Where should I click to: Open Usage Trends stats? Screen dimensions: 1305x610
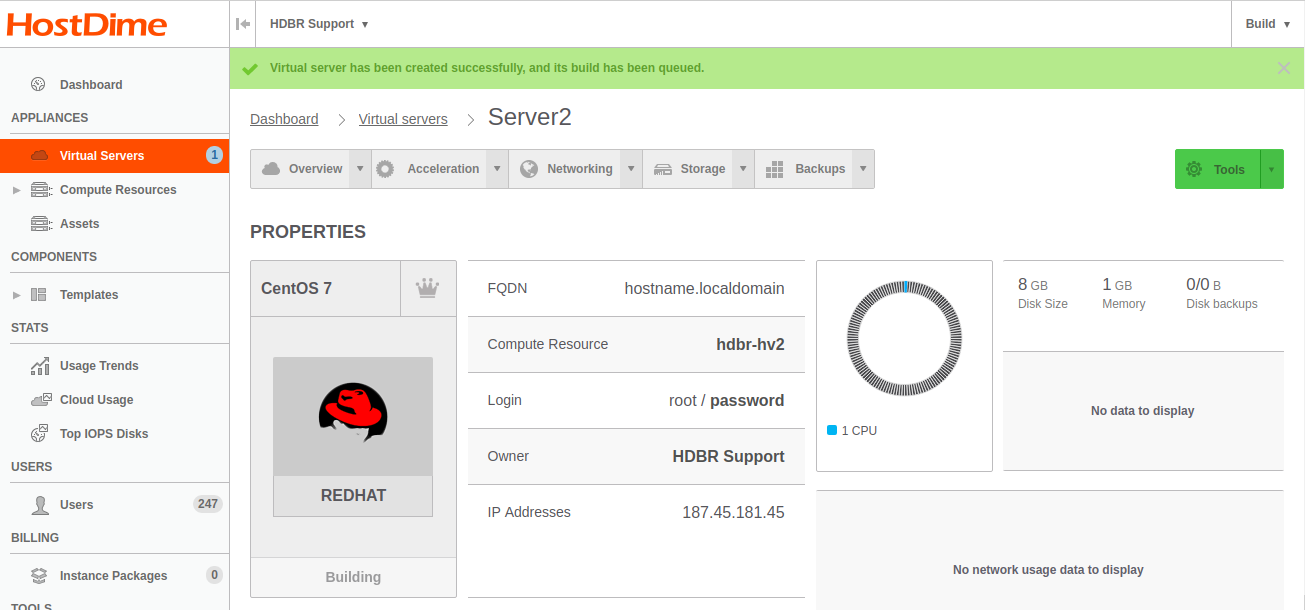[99, 366]
